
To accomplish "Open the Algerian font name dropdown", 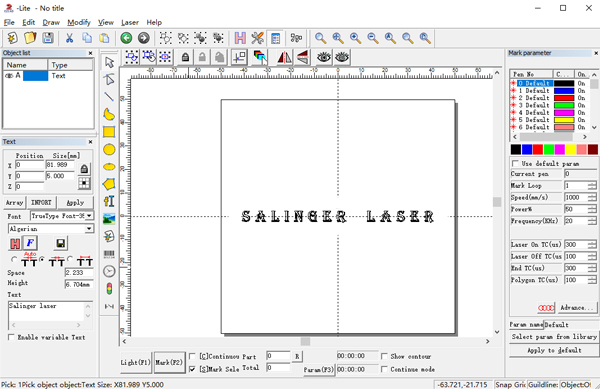I will [x=89, y=229].
